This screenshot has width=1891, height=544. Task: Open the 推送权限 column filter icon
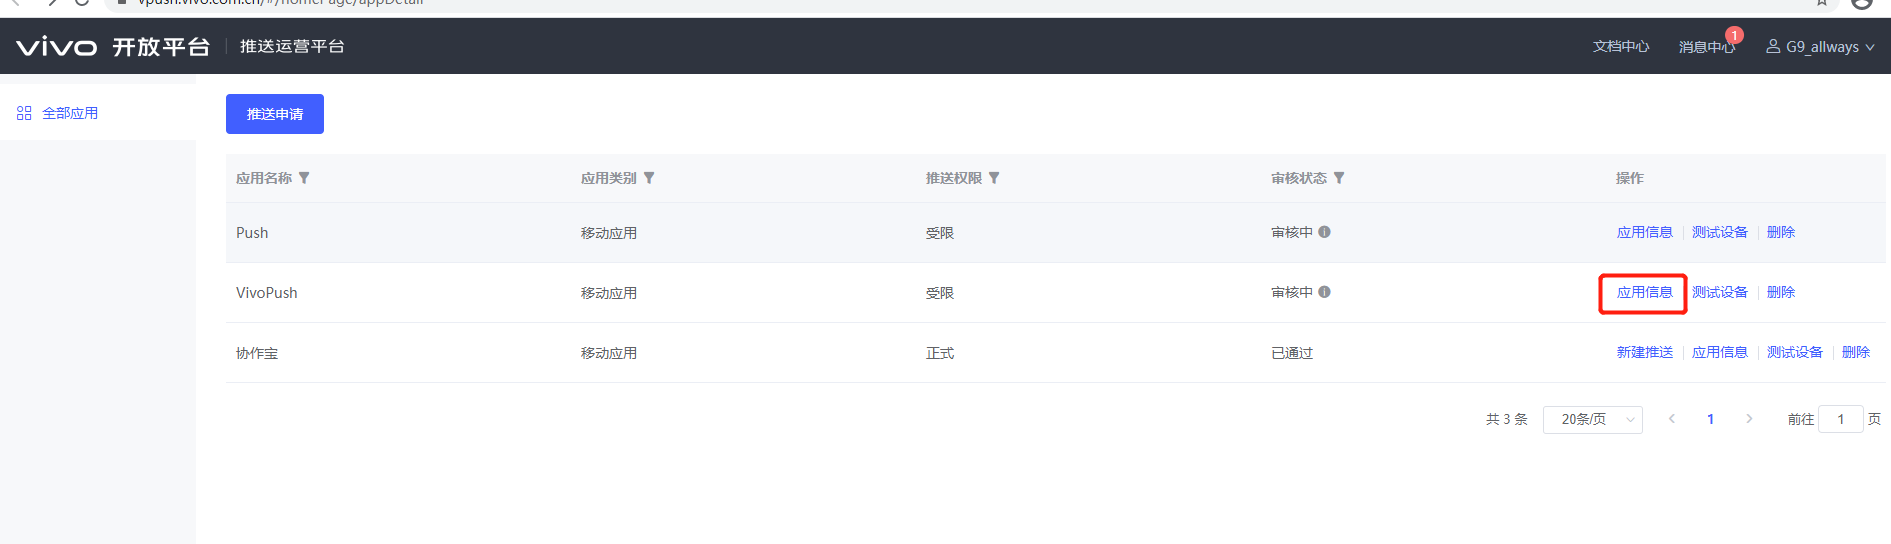click(x=994, y=178)
